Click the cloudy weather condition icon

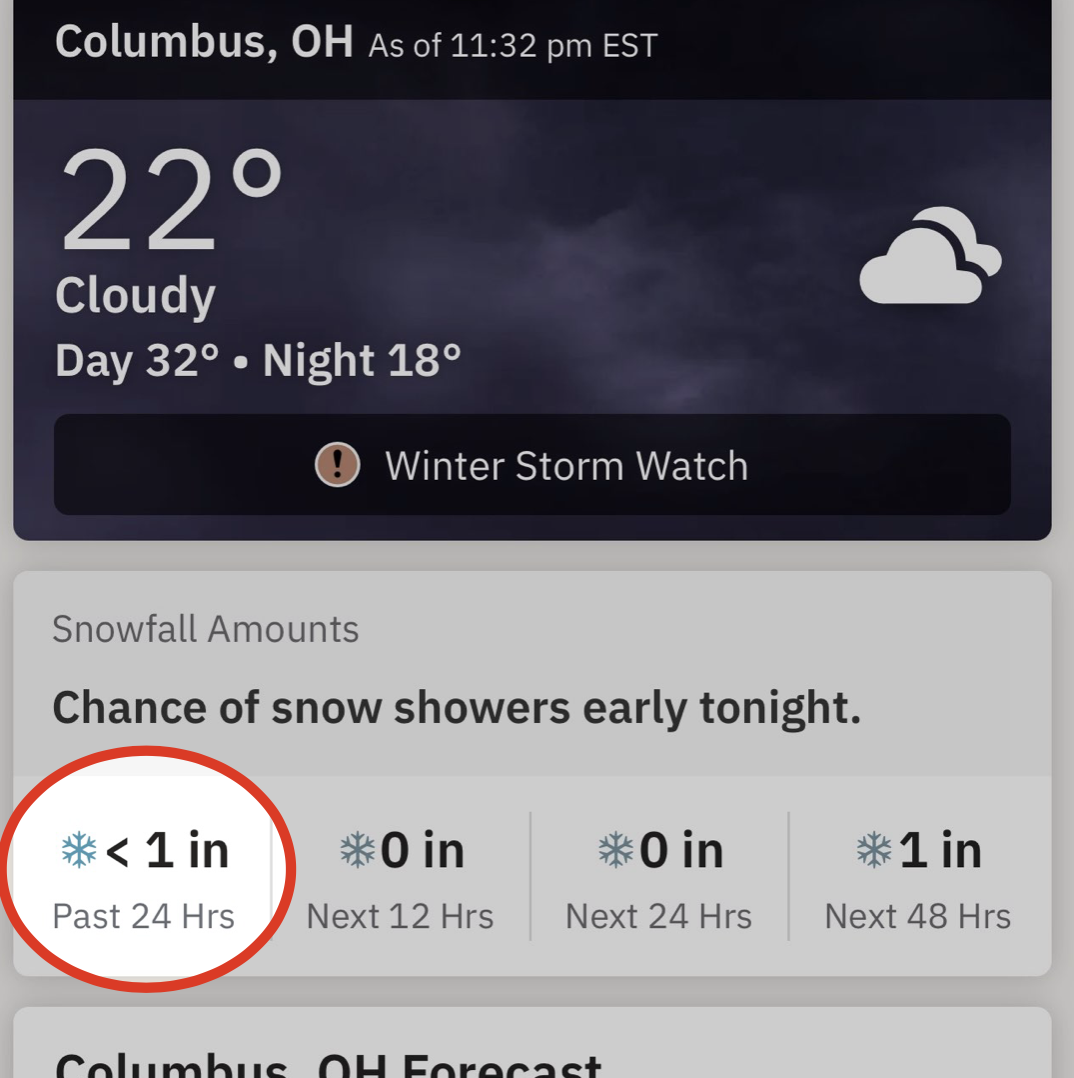click(930, 256)
